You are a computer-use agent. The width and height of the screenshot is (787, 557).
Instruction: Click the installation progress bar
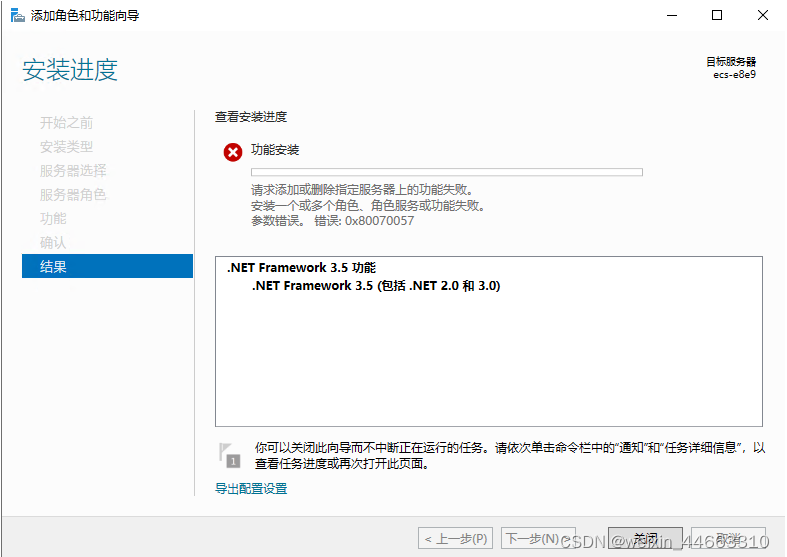446,172
